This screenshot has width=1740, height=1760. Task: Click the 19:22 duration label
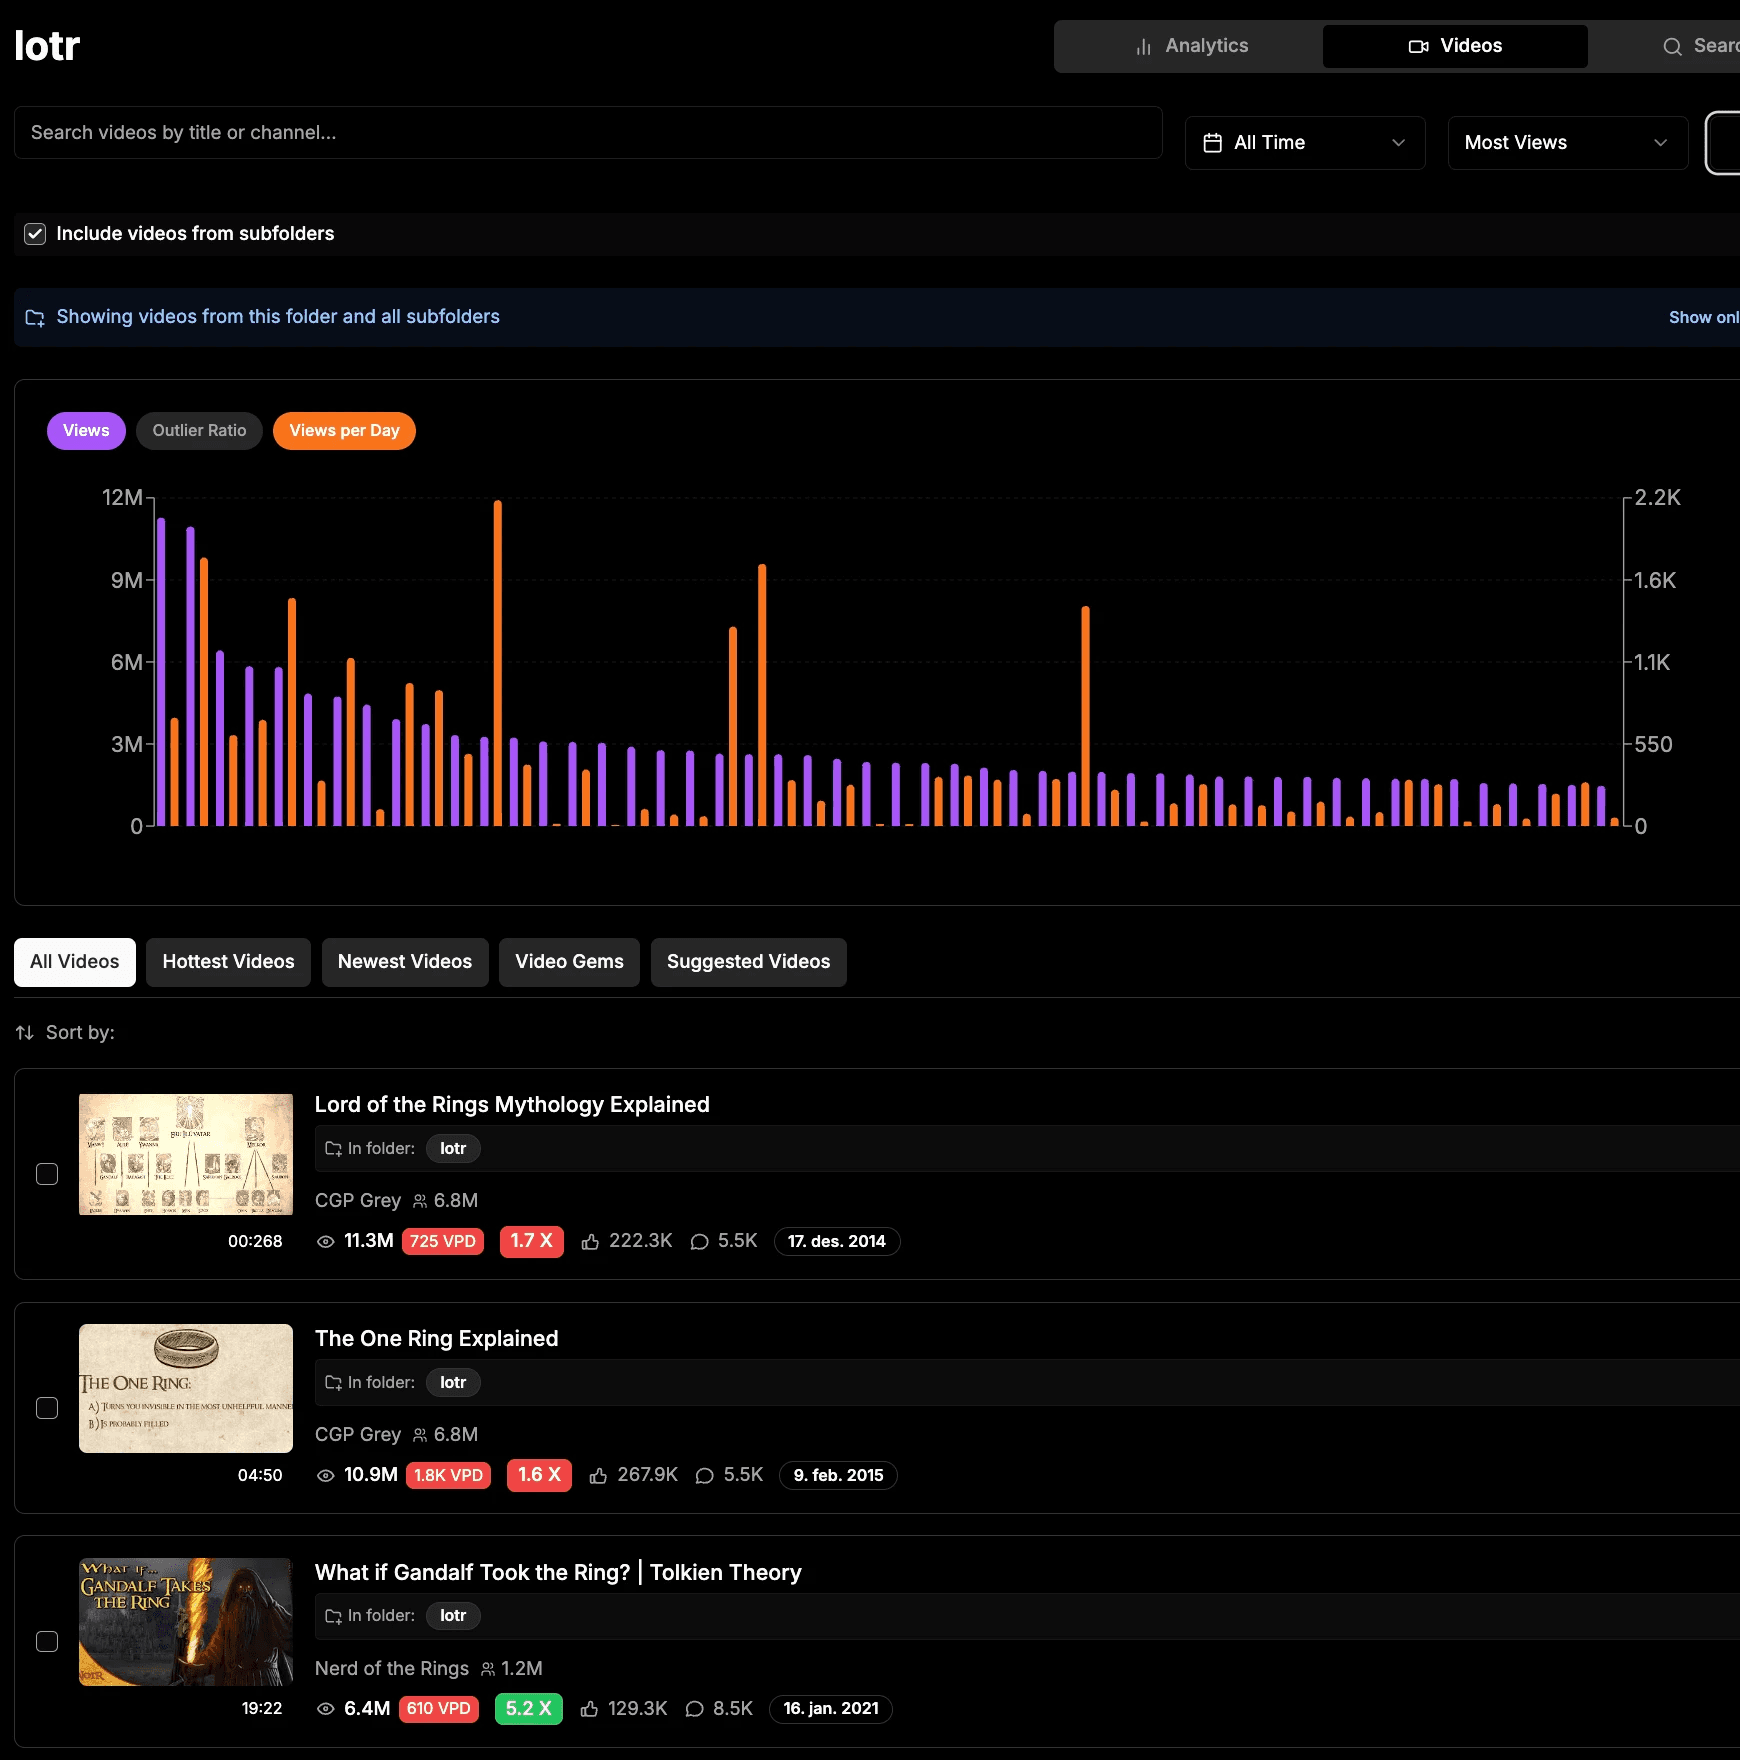pyautogui.click(x=262, y=1709)
